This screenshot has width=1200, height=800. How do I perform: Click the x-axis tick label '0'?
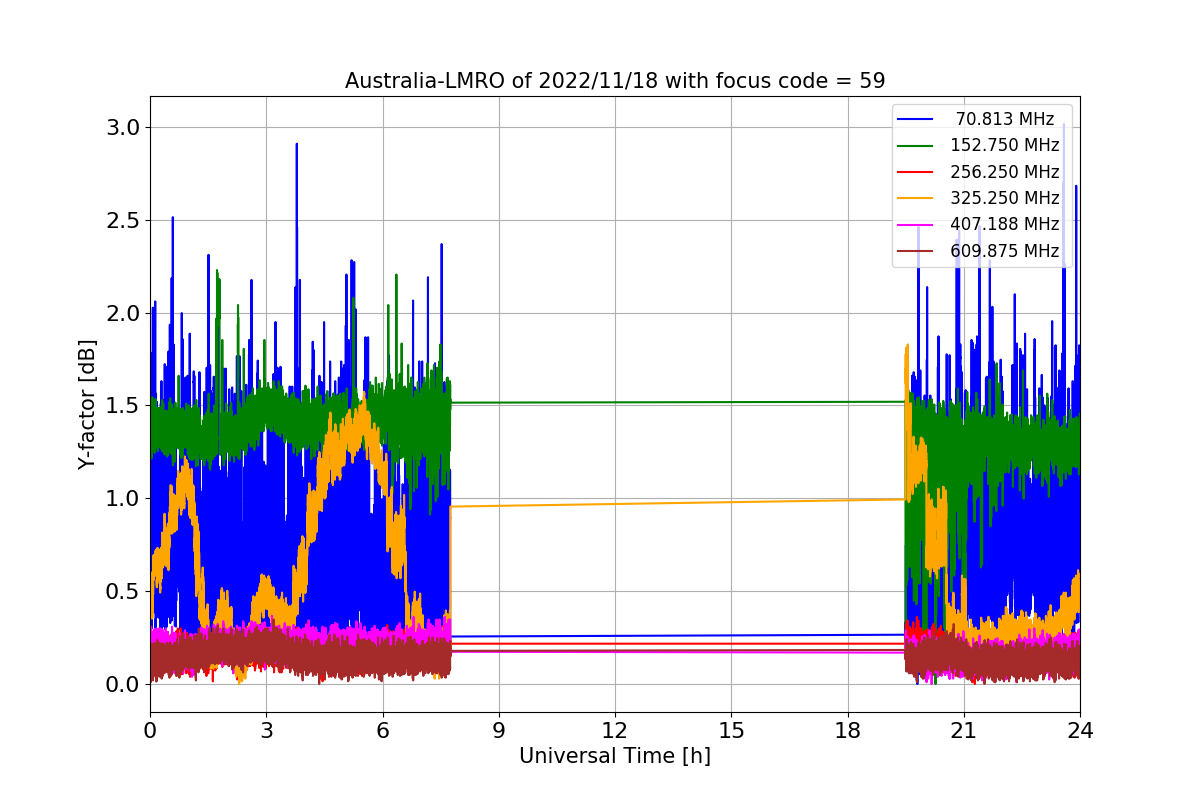150,731
